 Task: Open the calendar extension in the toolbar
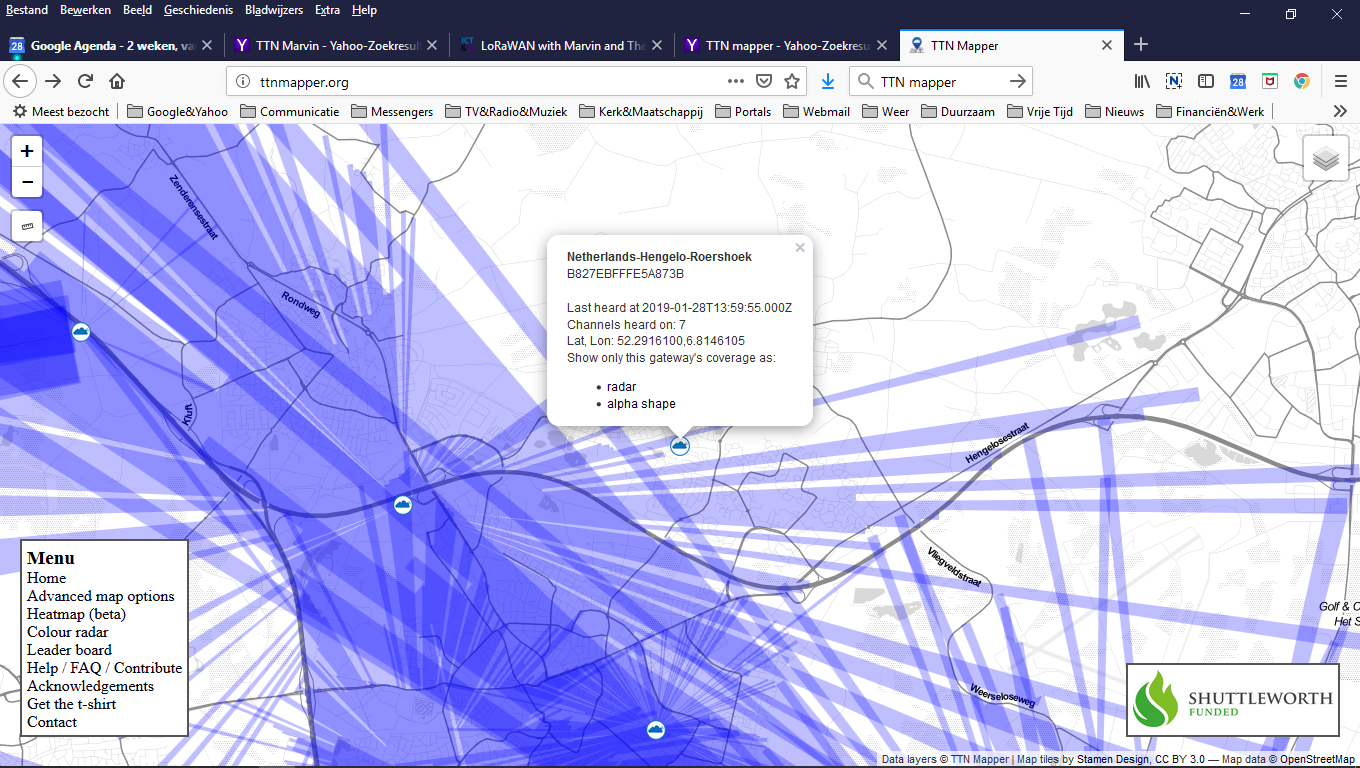point(1238,82)
